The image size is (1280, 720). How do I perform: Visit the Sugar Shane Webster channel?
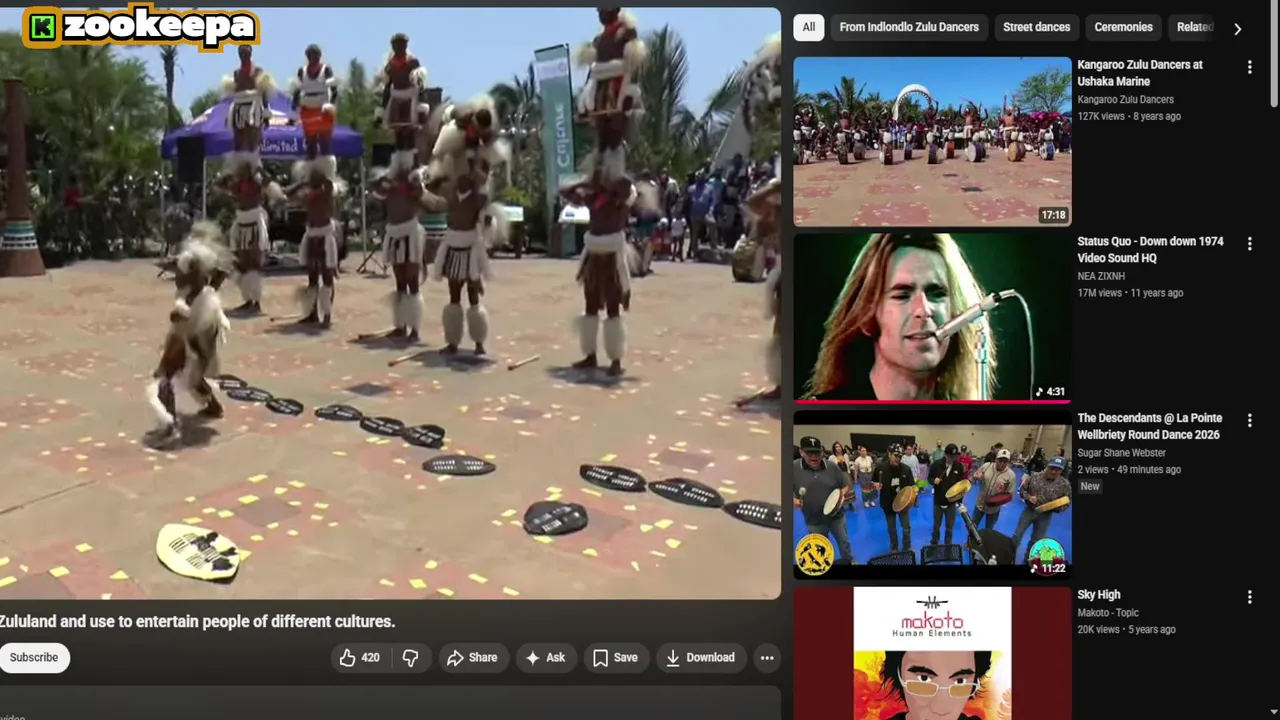[1121, 453]
